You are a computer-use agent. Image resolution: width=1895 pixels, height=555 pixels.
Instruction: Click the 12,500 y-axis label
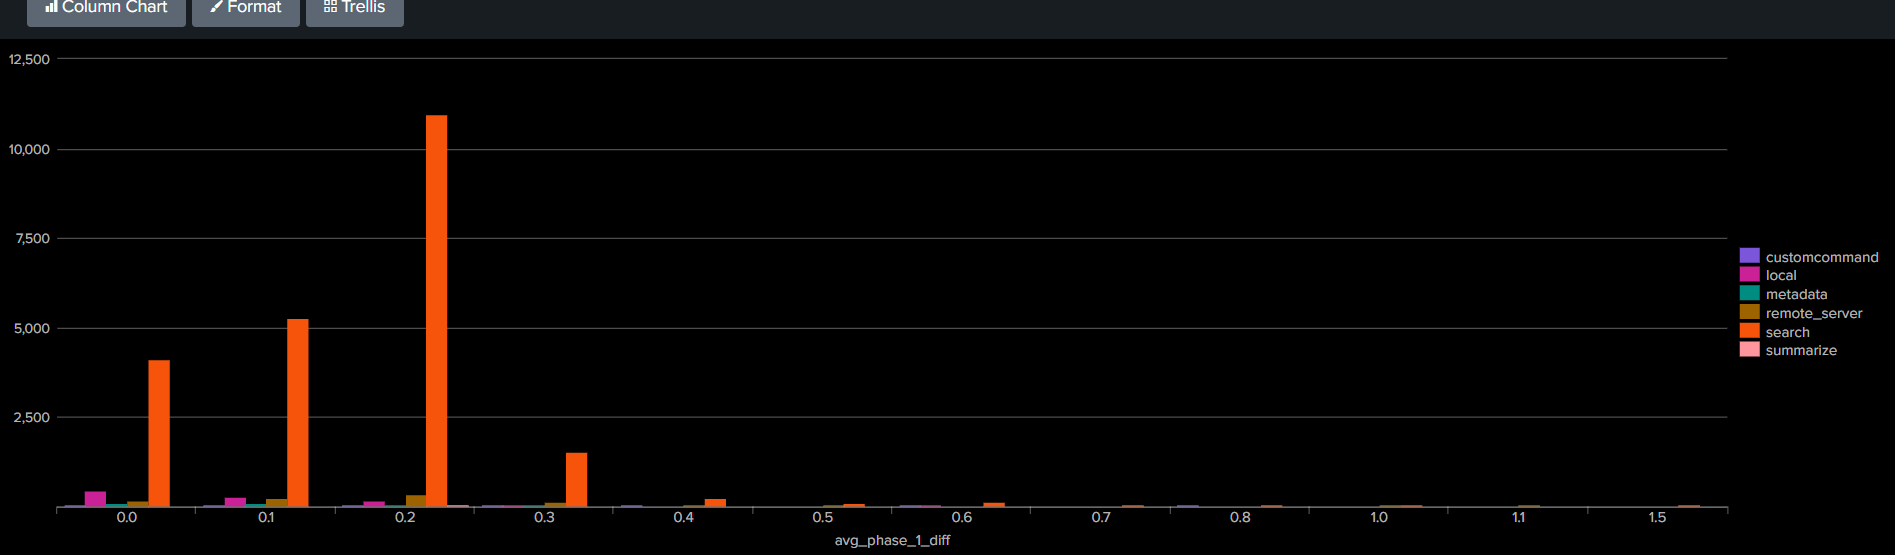[x=29, y=59]
